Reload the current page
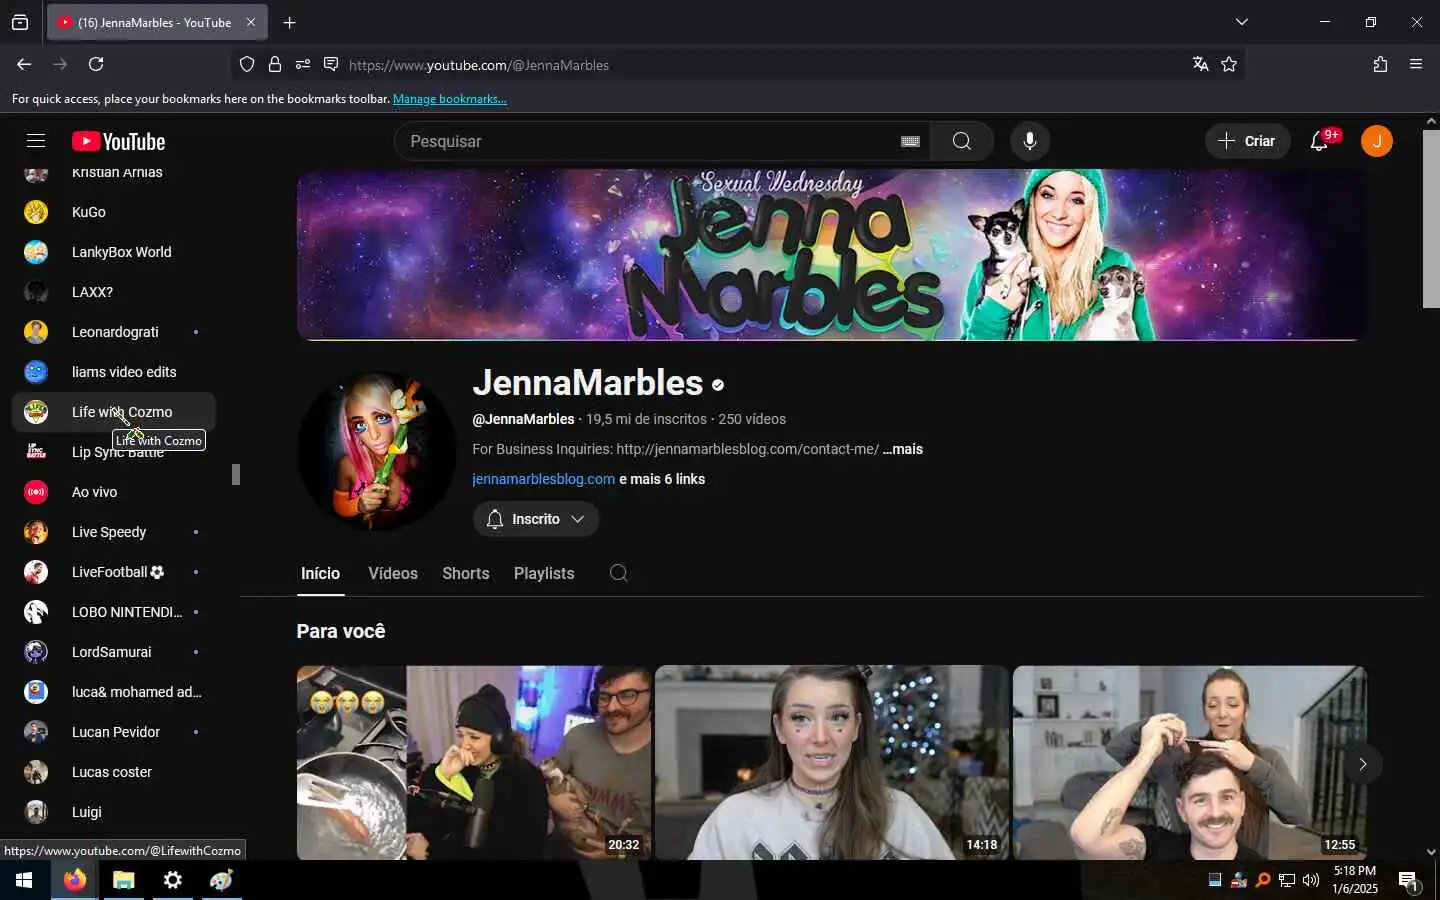Screen dimensions: 1440x900 [x=96, y=64]
